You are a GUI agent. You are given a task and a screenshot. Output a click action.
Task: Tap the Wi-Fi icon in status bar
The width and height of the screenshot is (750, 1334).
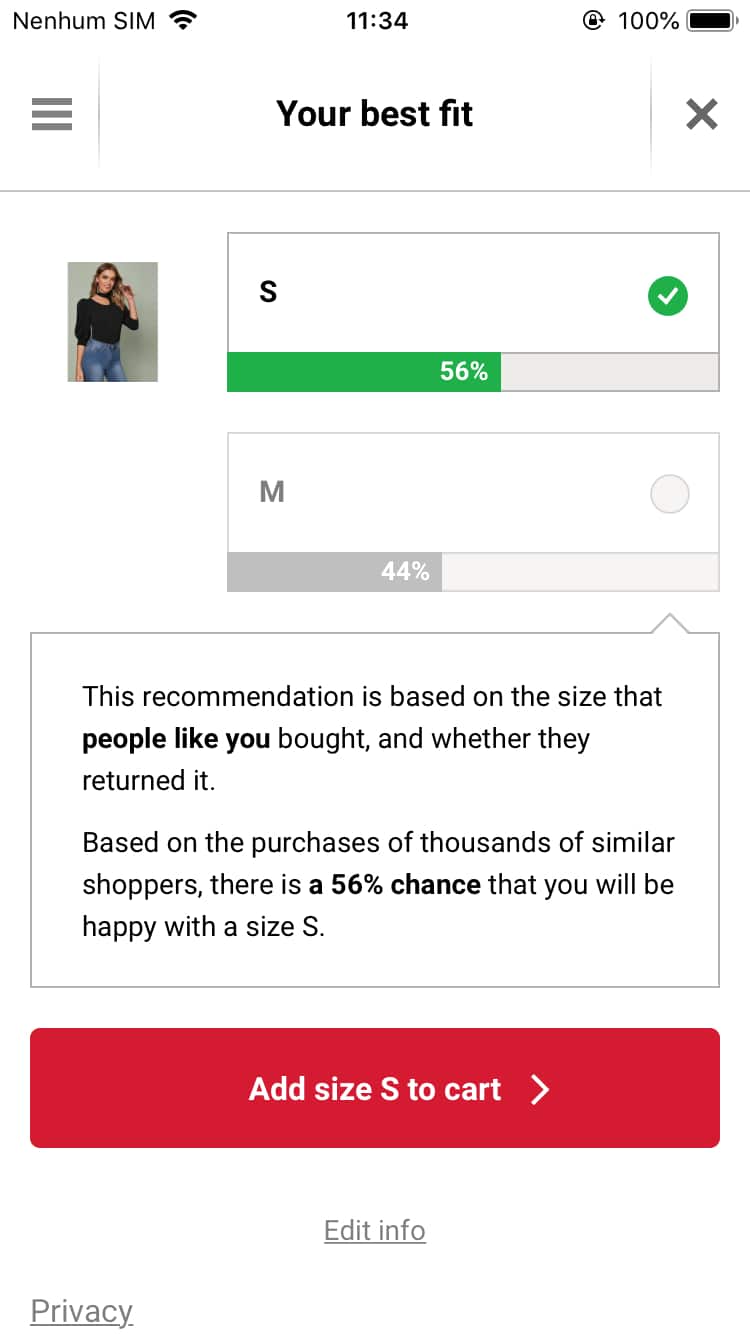tap(183, 20)
